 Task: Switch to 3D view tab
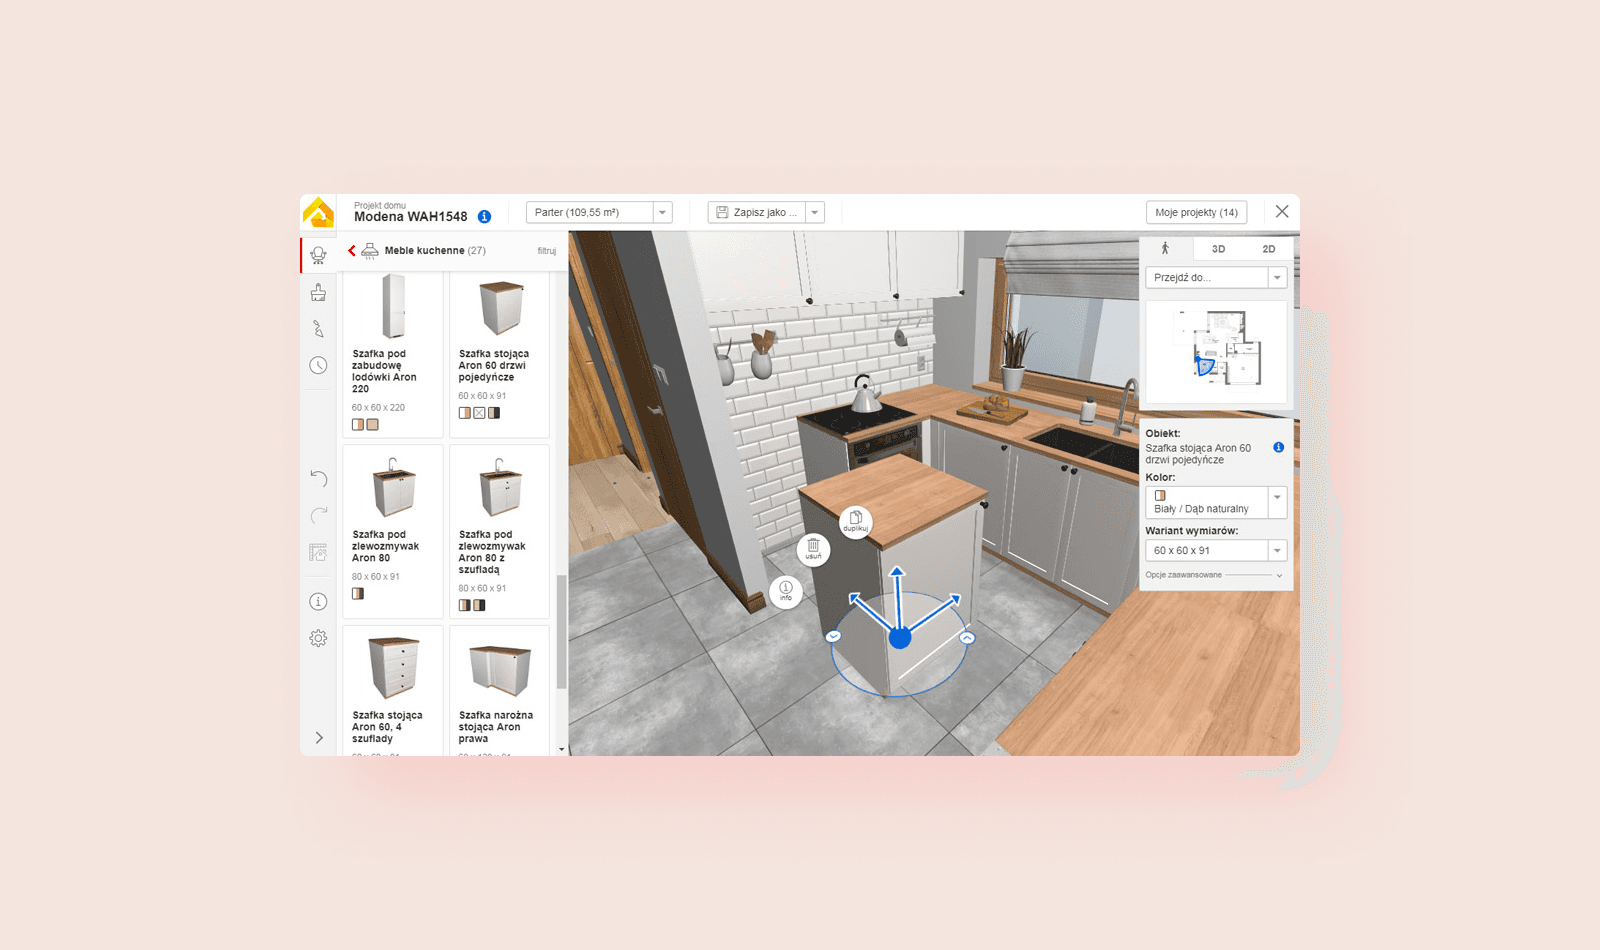tap(1218, 249)
